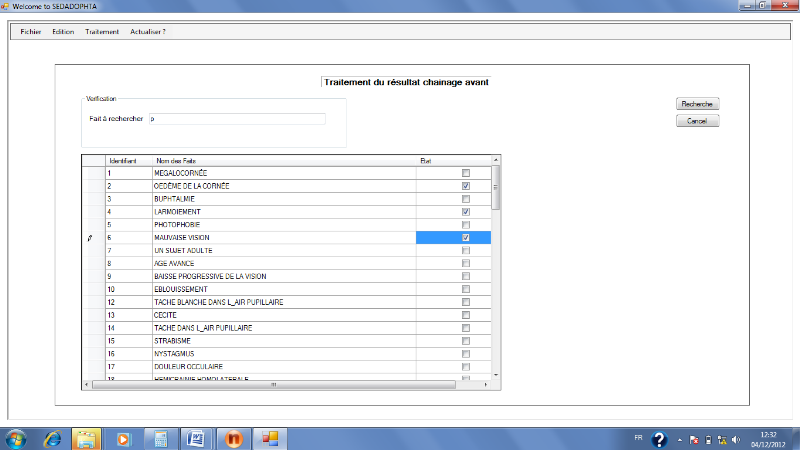Open Windows Media Player from taskbar
This screenshot has width=800, height=450.
click(x=123, y=439)
